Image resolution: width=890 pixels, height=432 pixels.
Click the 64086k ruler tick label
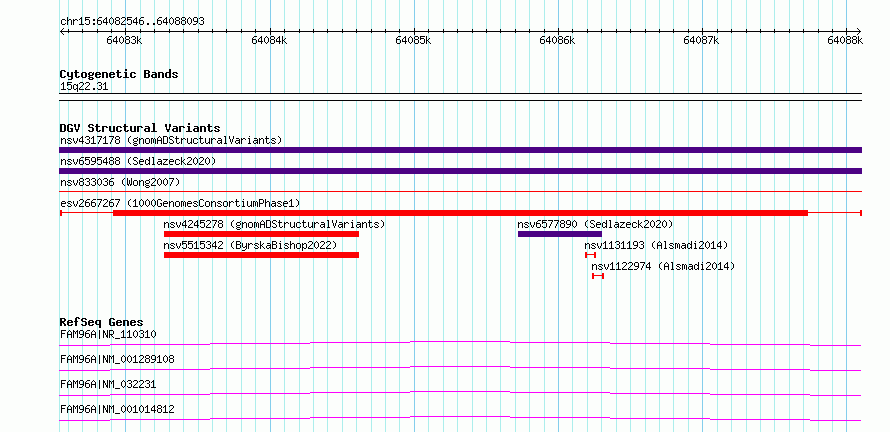tap(558, 41)
